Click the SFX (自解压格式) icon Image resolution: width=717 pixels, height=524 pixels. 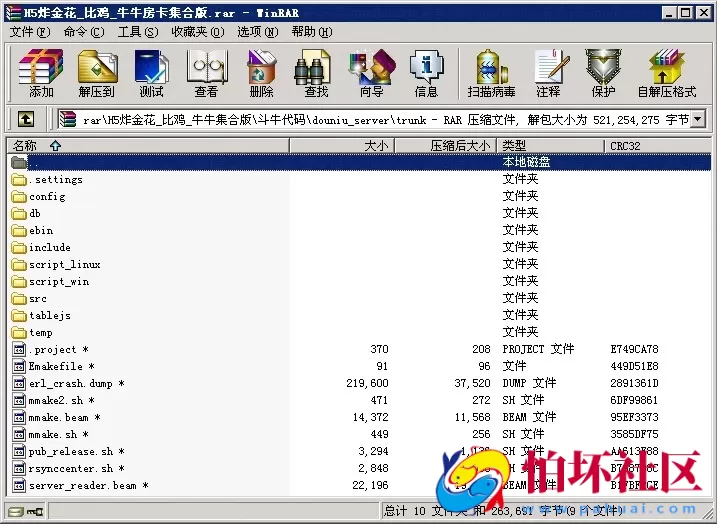click(667, 73)
